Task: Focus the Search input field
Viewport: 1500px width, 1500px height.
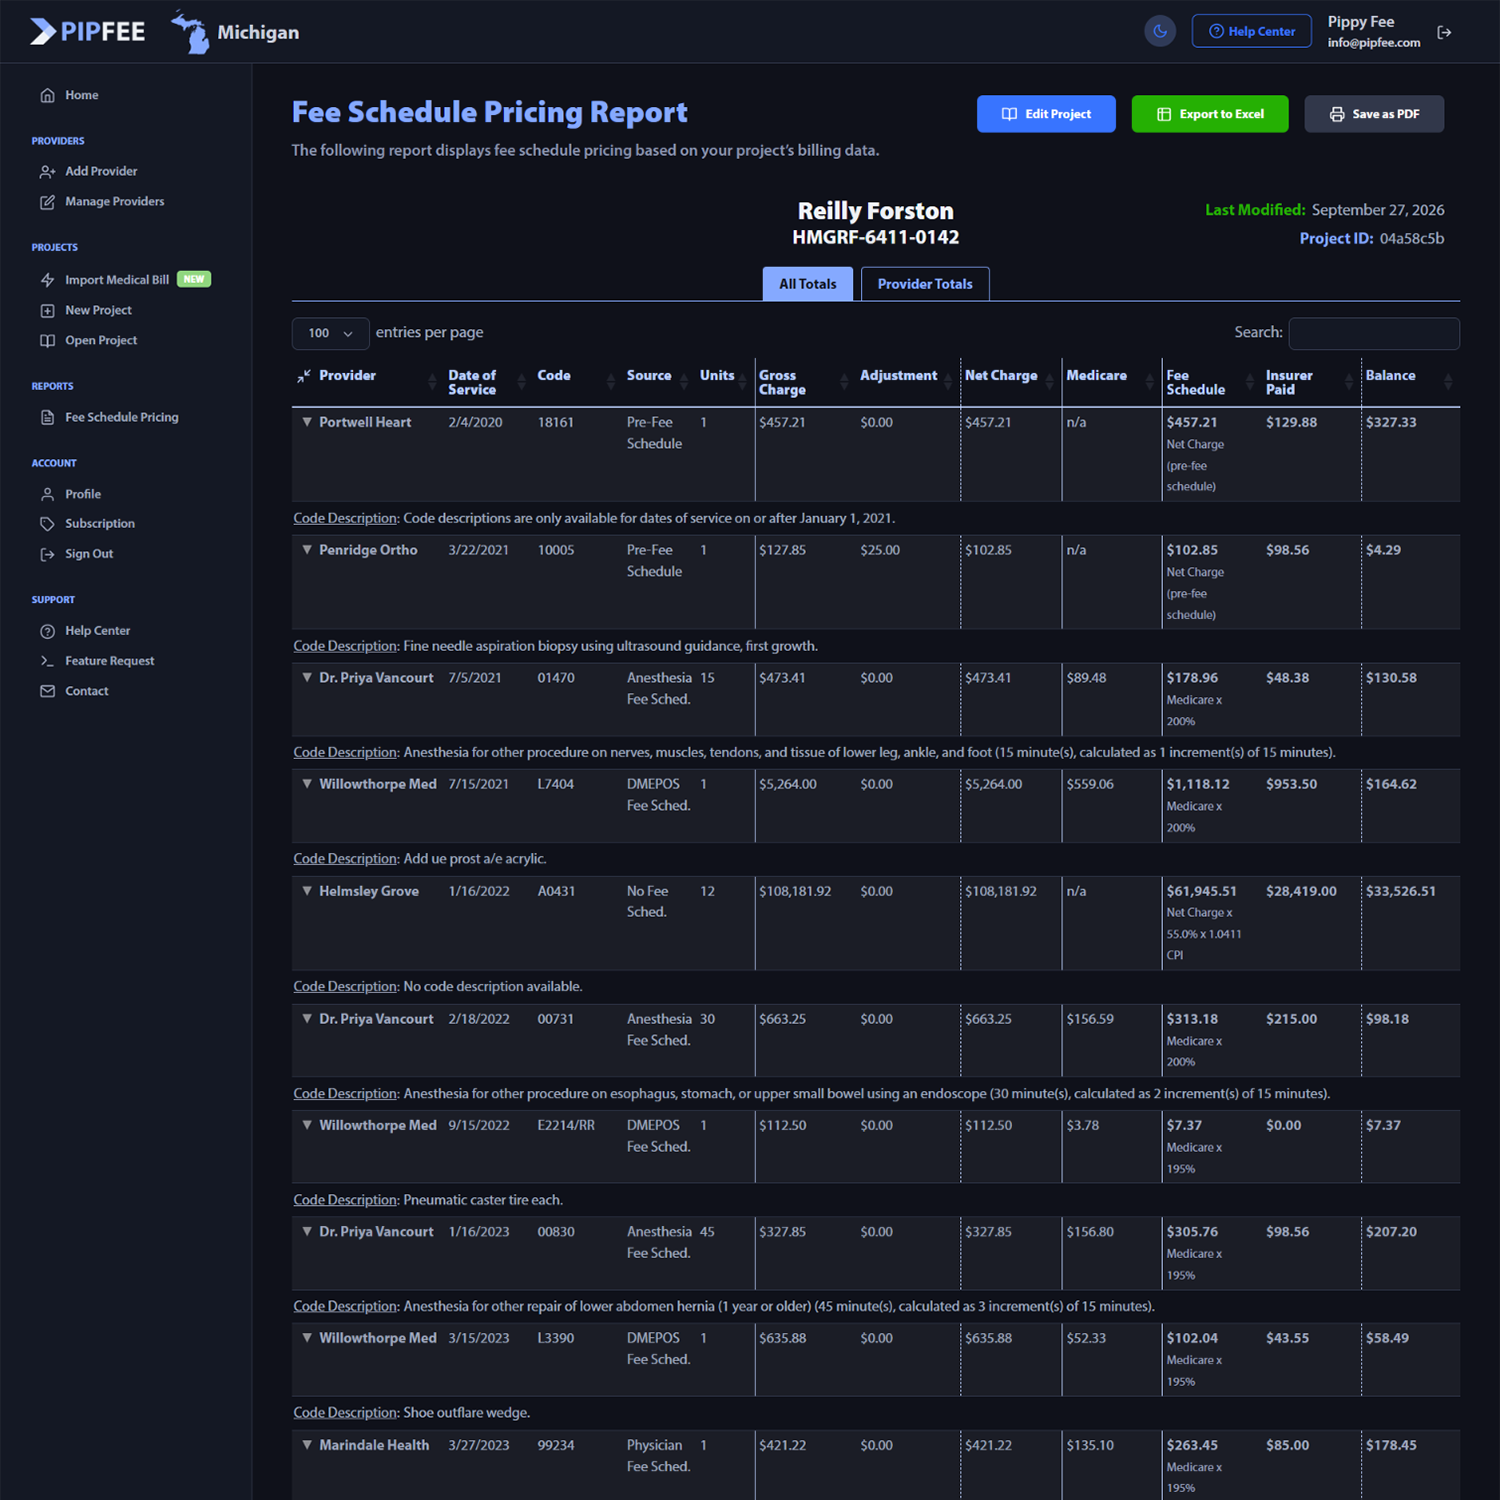Action: click(1374, 333)
